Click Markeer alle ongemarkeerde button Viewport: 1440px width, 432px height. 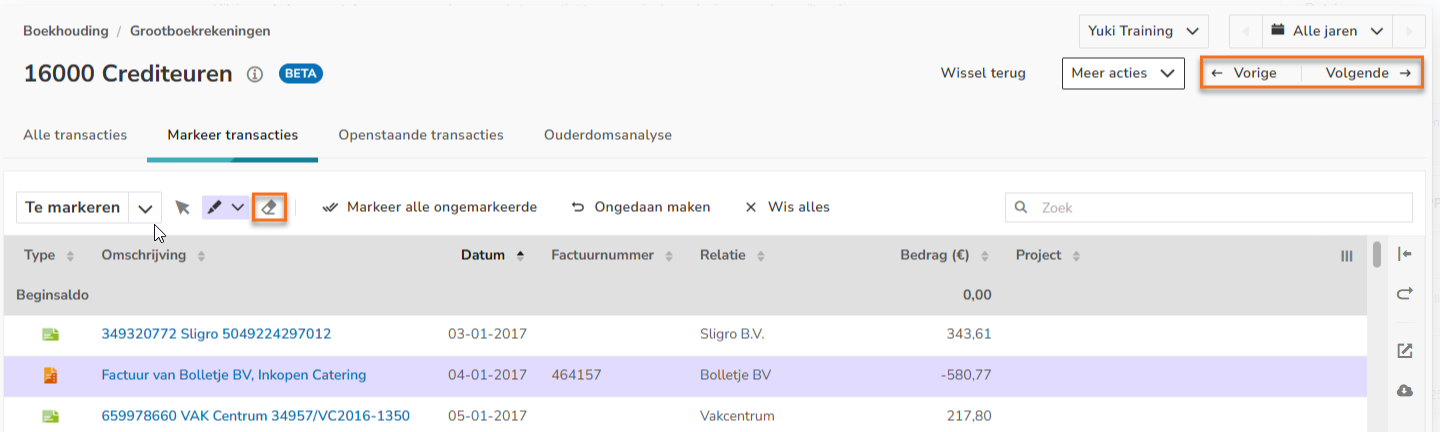click(430, 207)
